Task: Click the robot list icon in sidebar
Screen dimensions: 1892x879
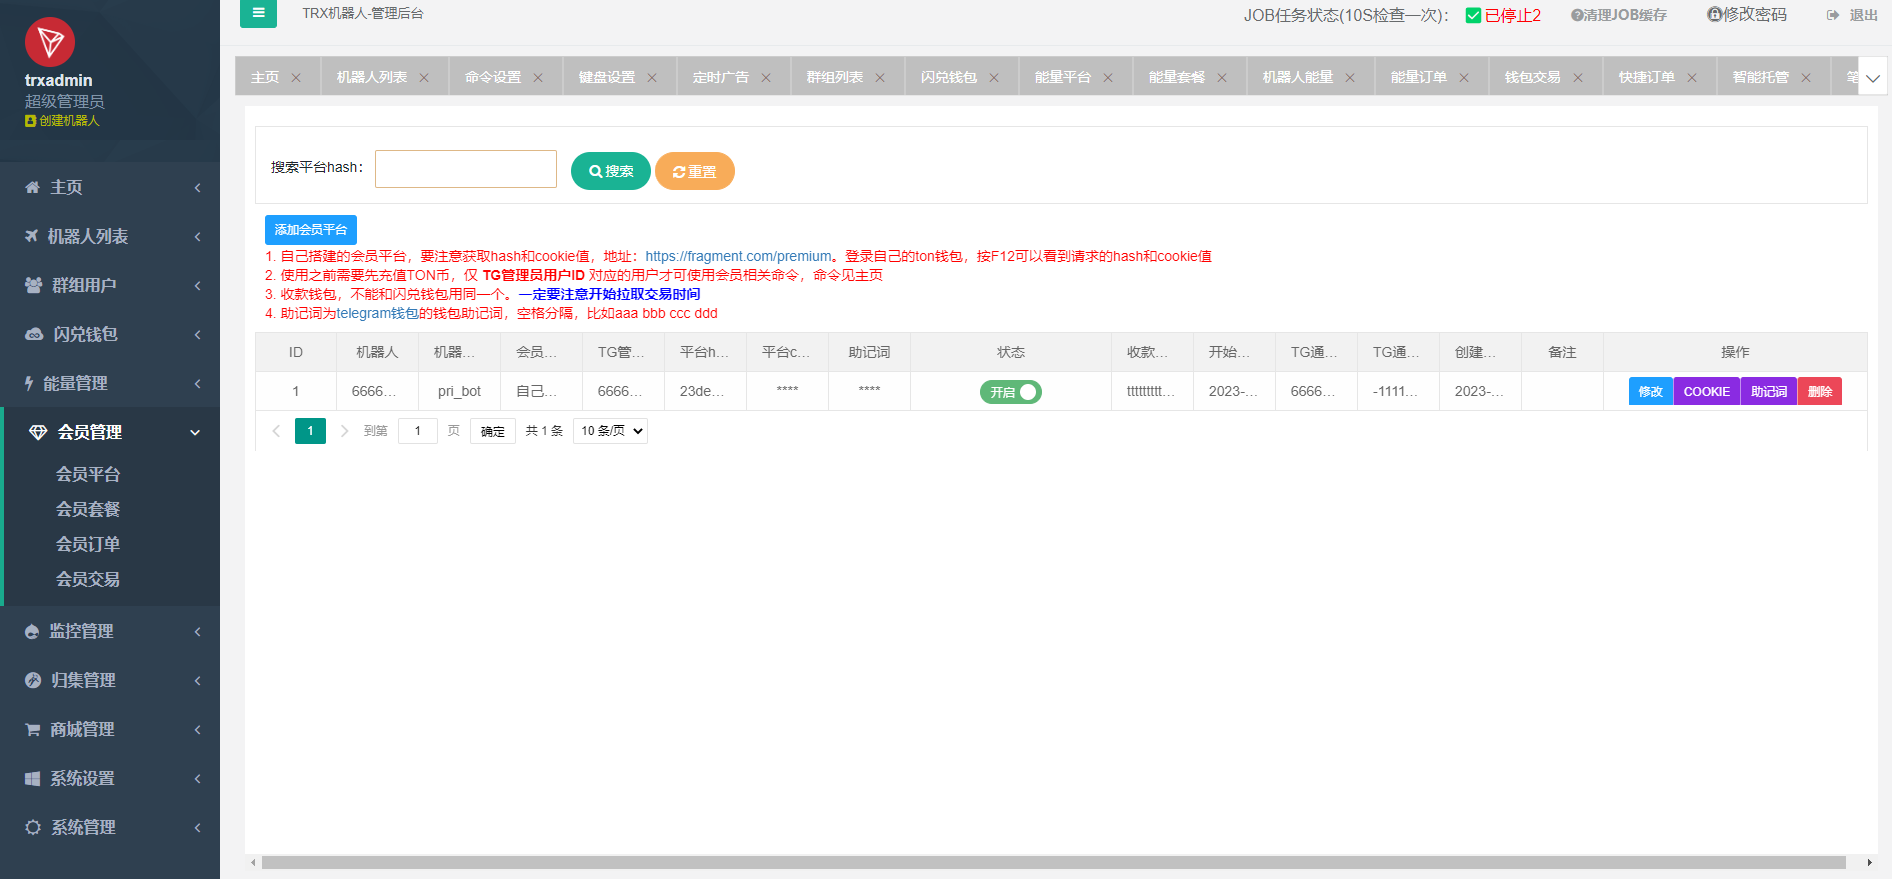Action: click(x=31, y=236)
